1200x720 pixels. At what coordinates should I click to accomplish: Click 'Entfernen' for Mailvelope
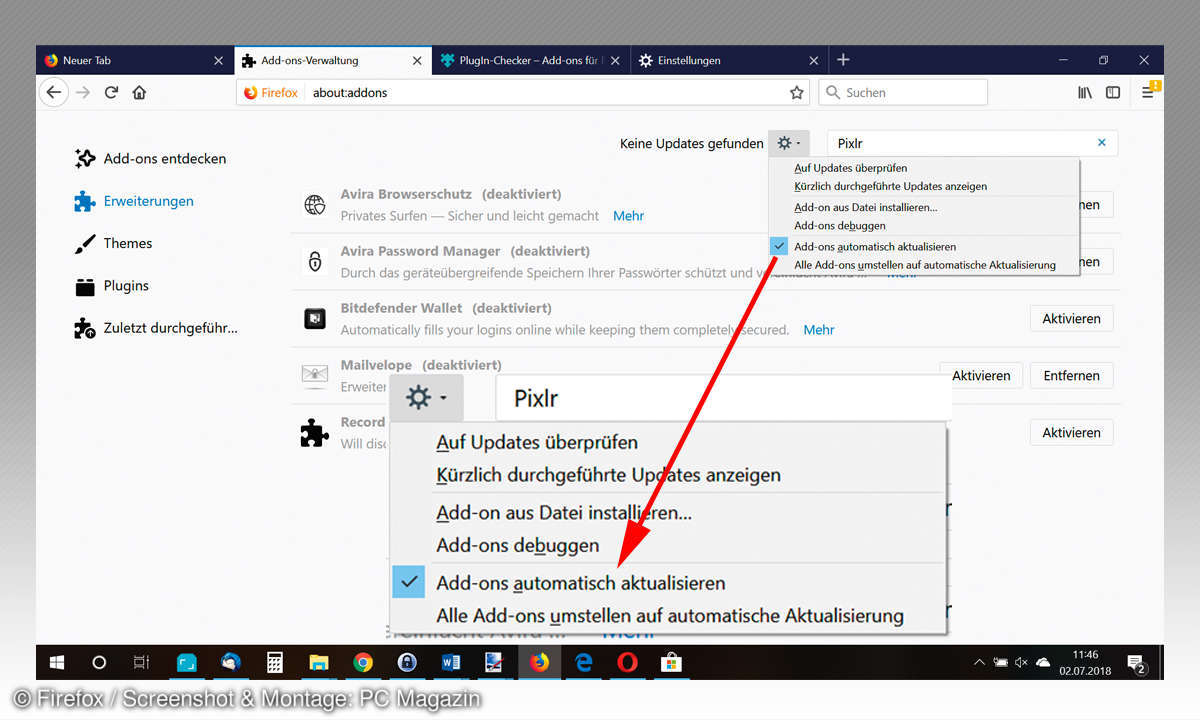pyautogui.click(x=1071, y=376)
